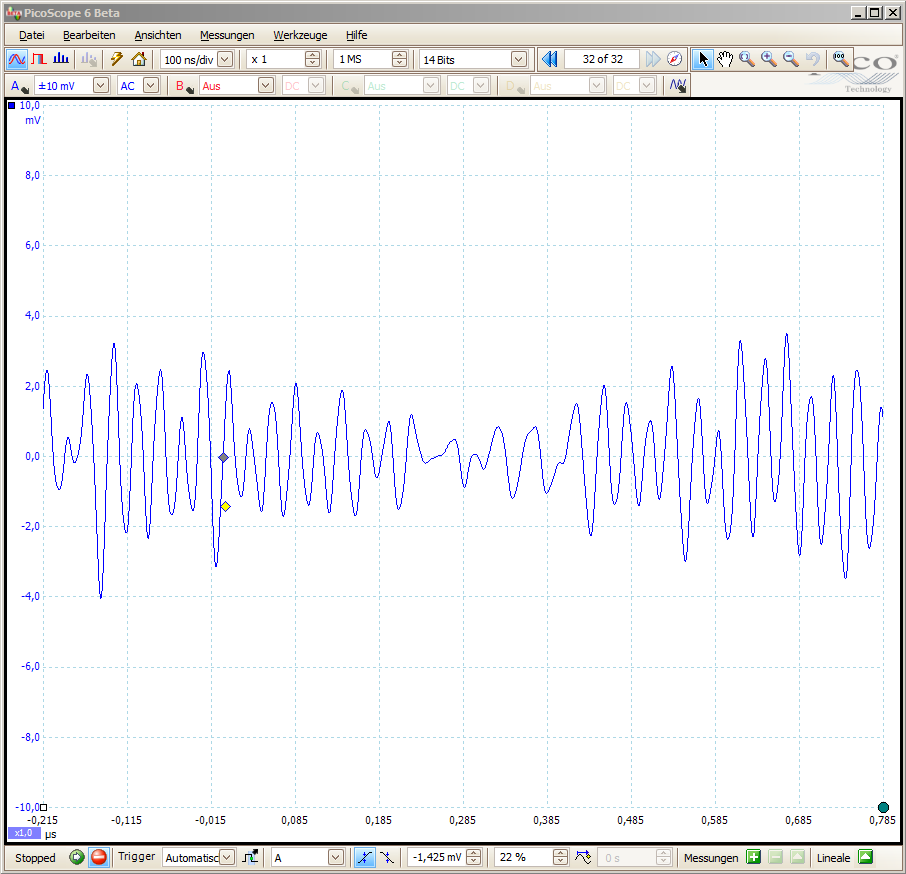Click the Home display icon
The width and height of the screenshot is (906, 874).
(x=139, y=59)
